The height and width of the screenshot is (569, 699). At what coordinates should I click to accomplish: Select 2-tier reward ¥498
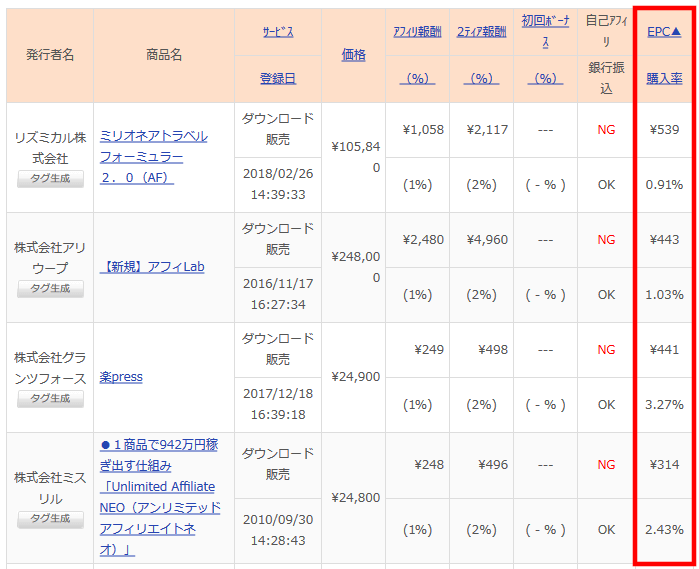pos(493,350)
